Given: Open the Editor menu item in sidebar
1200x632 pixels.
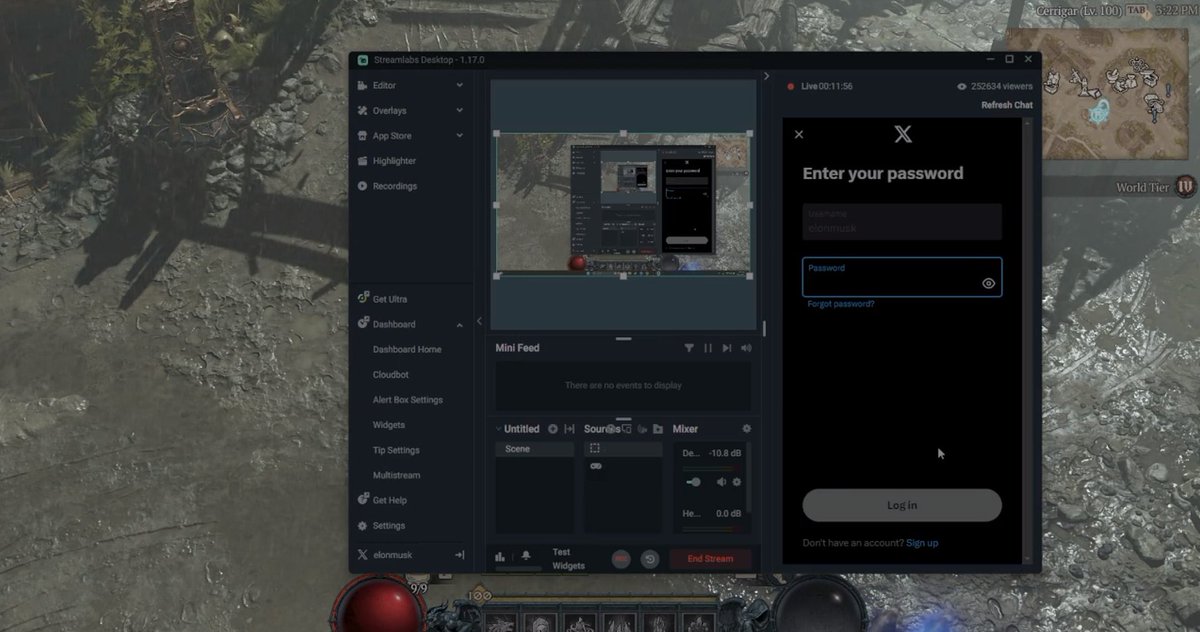Looking at the screenshot, I should point(384,86).
